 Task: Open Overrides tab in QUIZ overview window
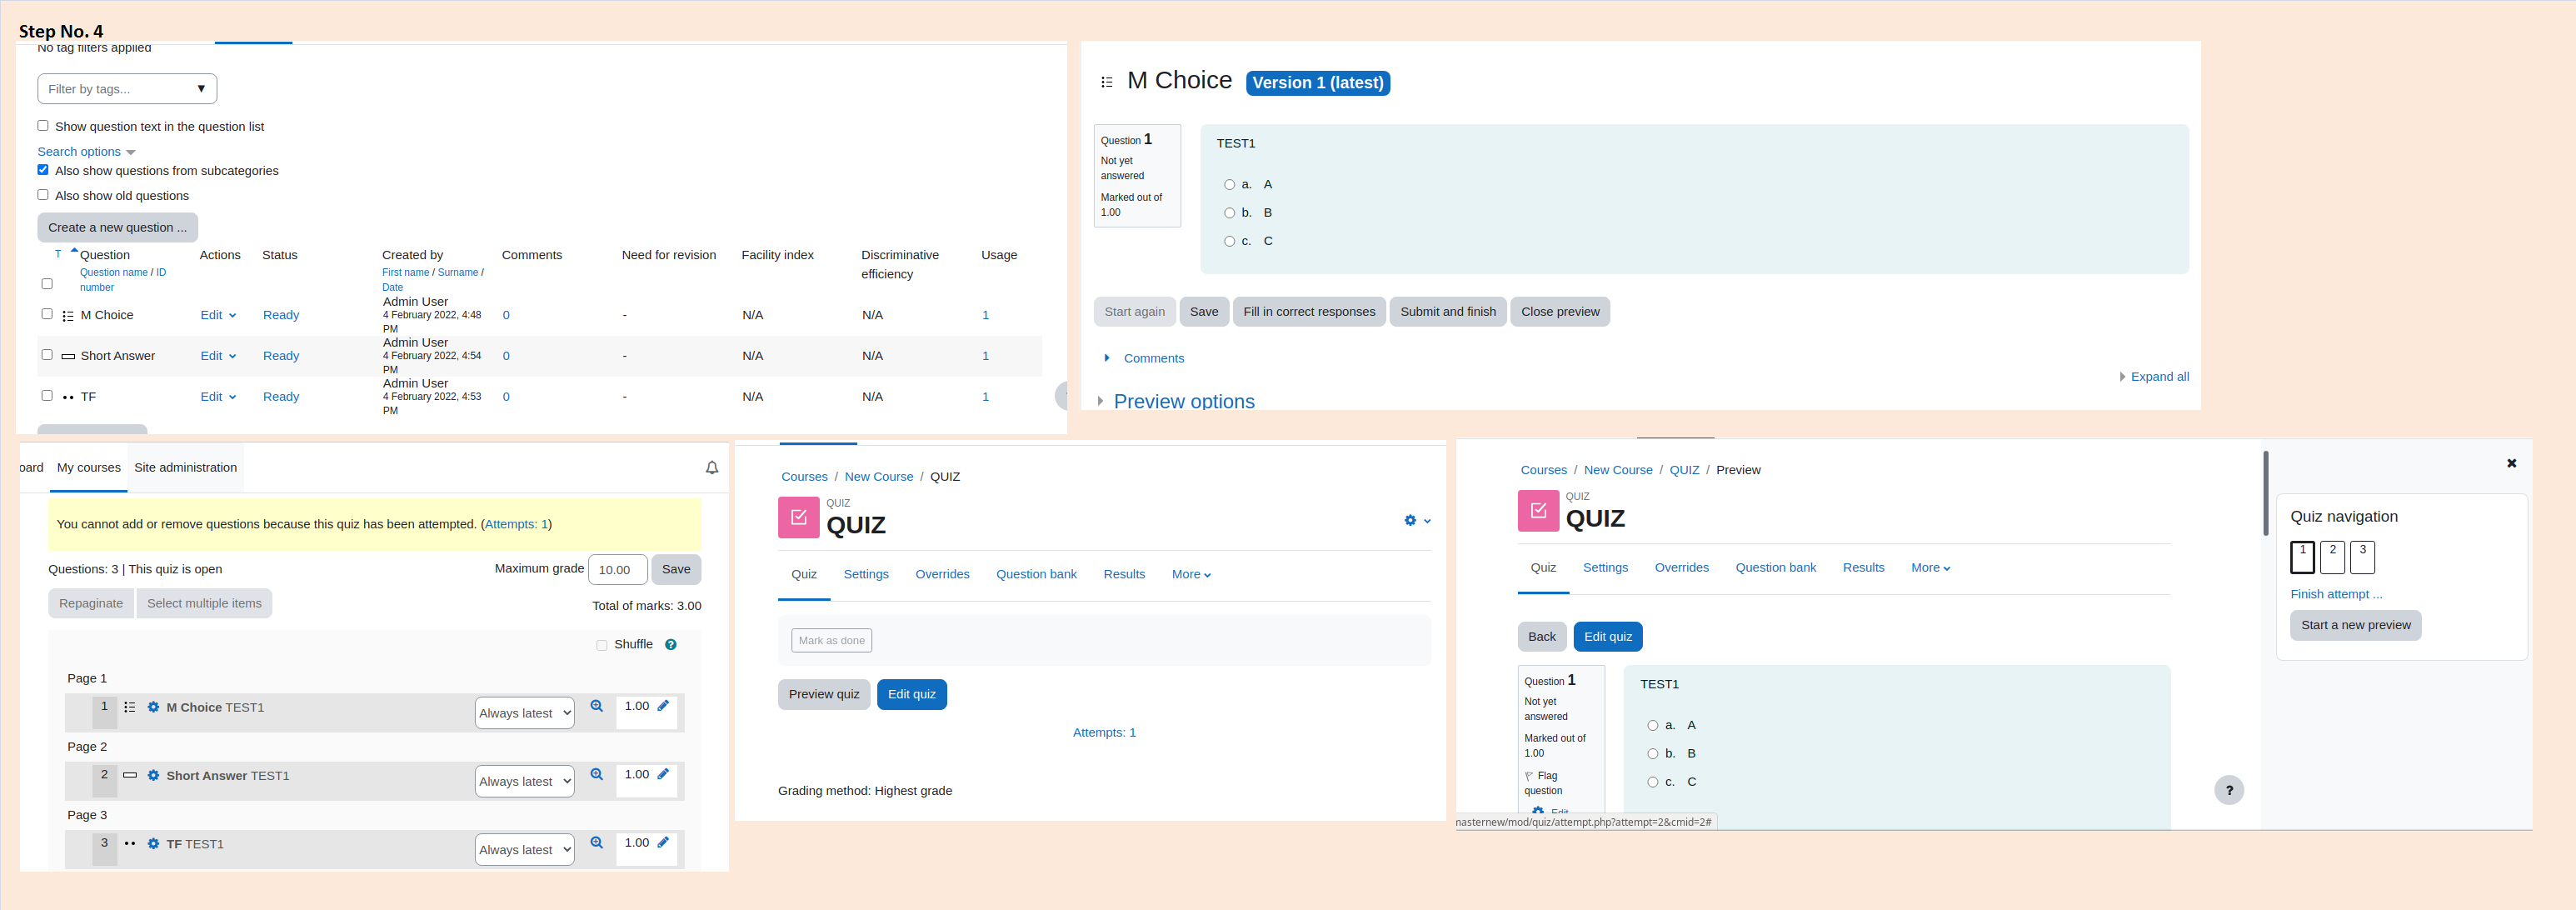coord(942,574)
